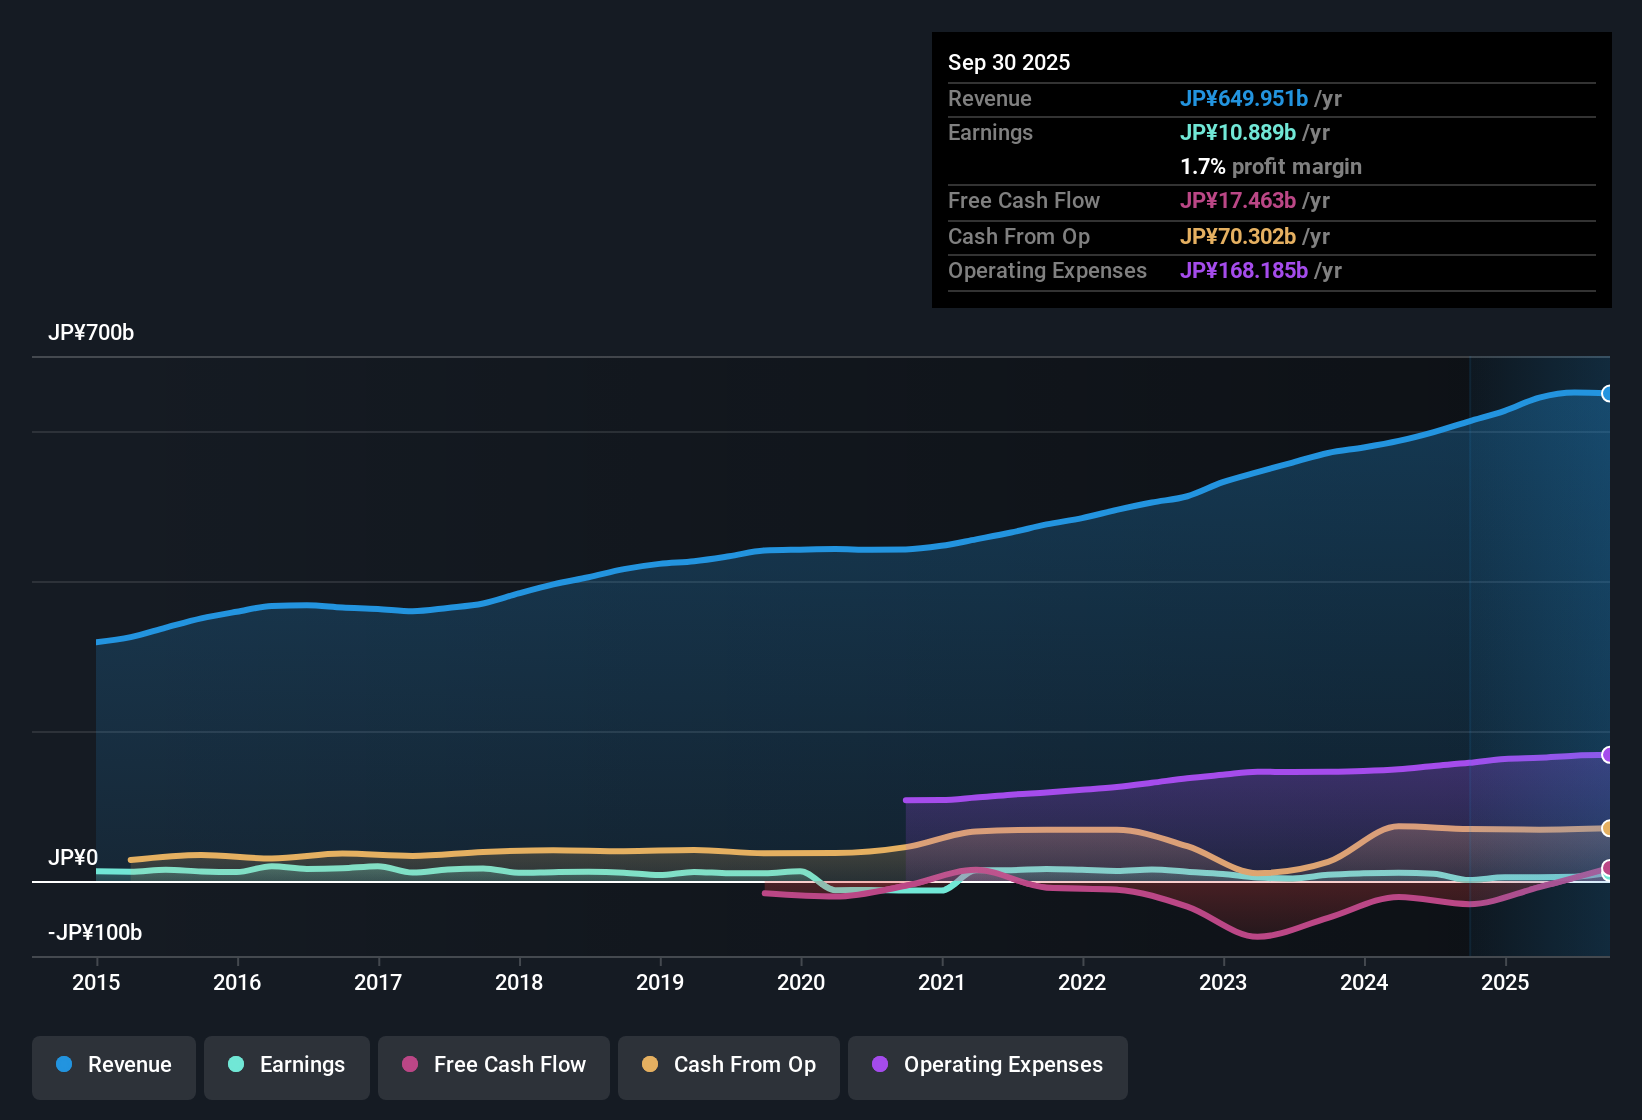Select the Revenue endpoint marker on the chart
This screenshot has height=1120, width=1642.
pyautogui.click(x=1607, y=393)
